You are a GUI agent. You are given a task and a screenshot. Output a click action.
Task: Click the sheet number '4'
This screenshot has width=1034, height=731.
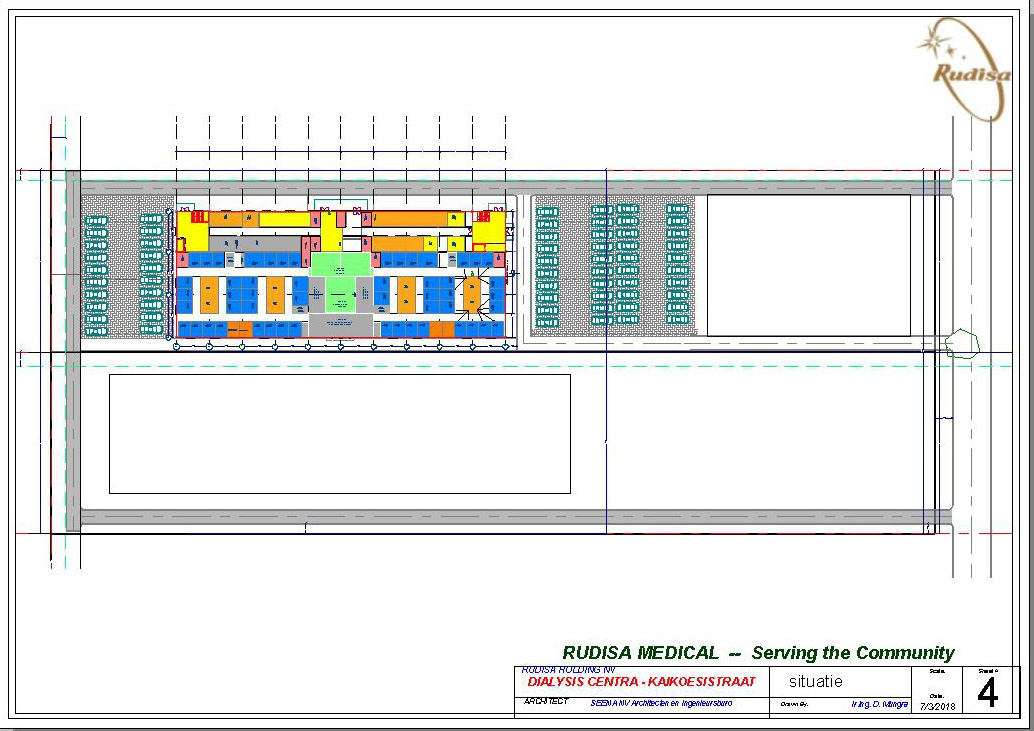(x=987, y=693)
